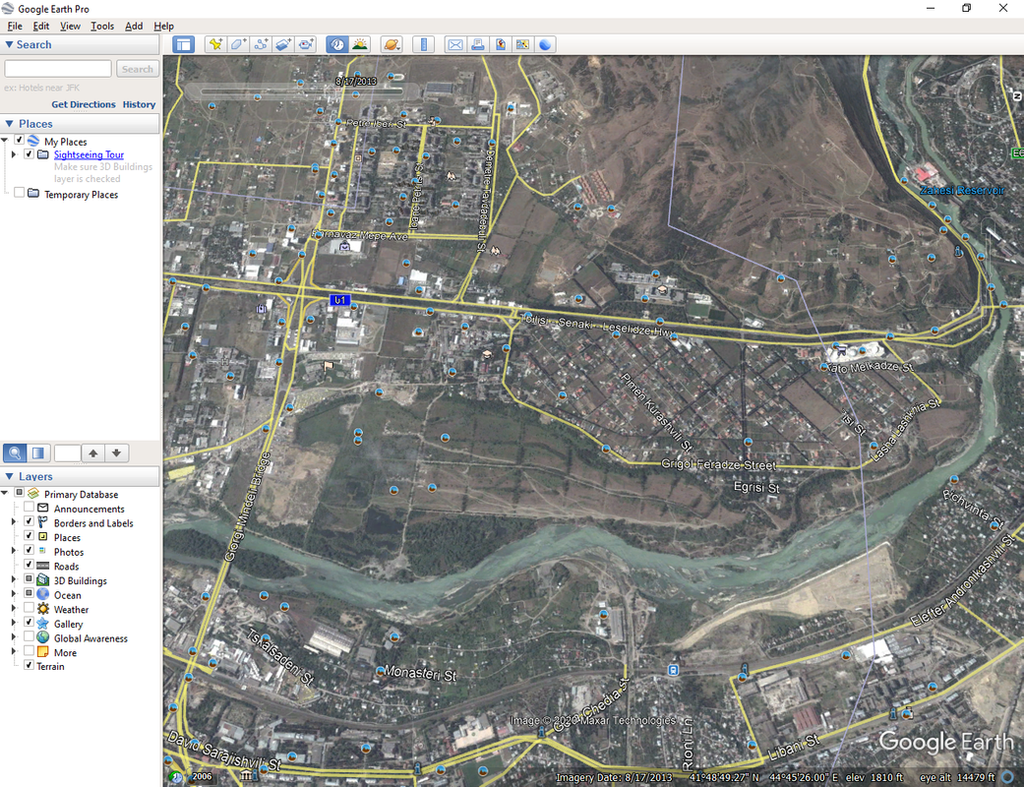Viewport: 1024px width, 787px height.
Task: Click the 3D Buildings layer icon
Action: tap(43, 580)
